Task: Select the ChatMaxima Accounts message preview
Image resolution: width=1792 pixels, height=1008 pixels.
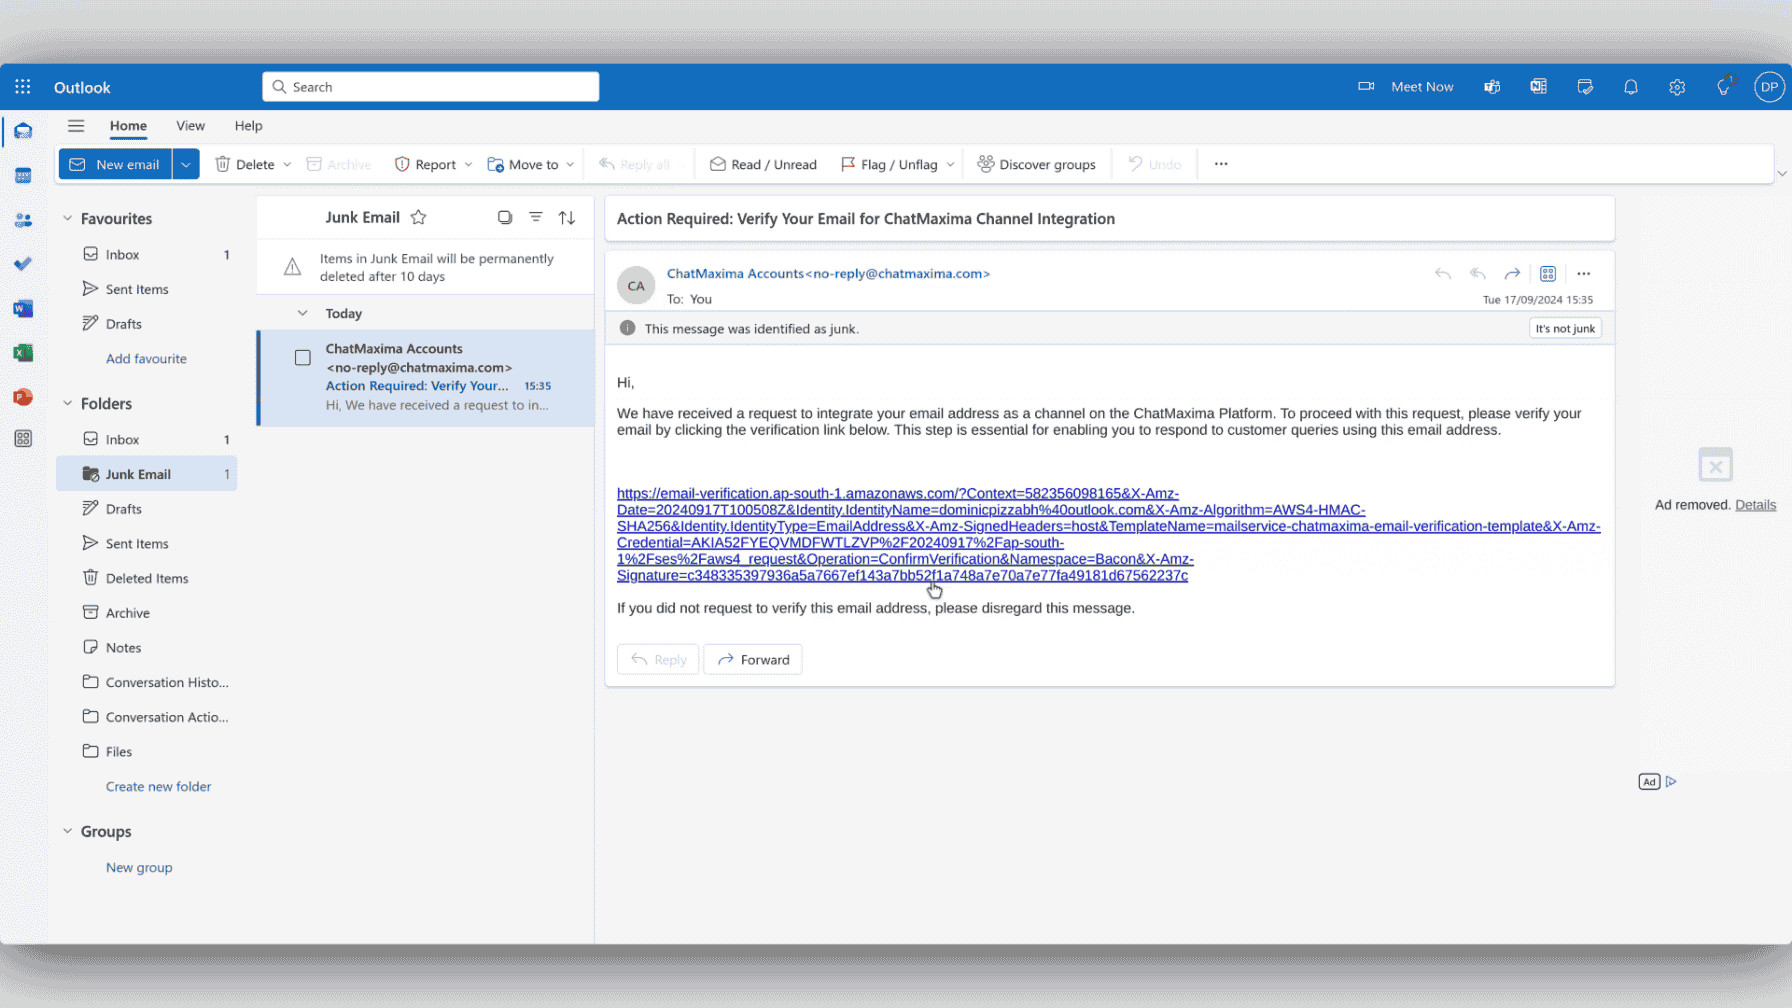Action: click(426, 378)
